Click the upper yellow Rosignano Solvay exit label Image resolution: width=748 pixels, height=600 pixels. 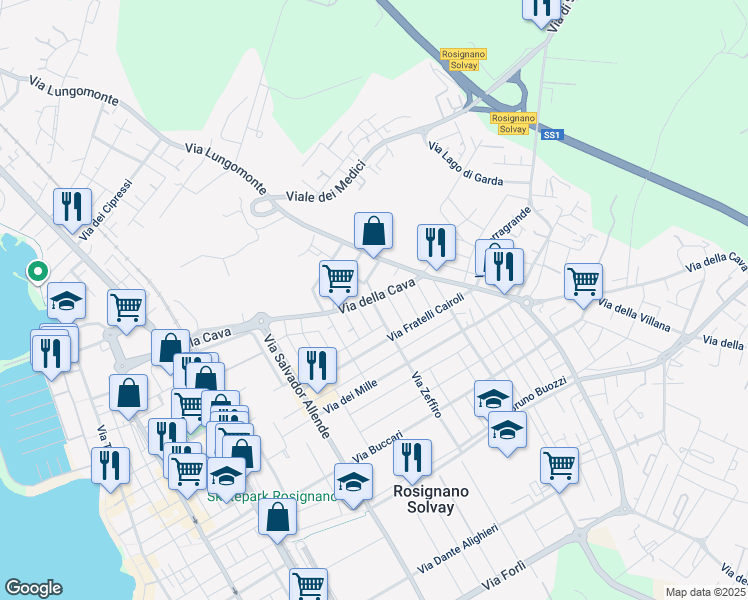(460, 59)
